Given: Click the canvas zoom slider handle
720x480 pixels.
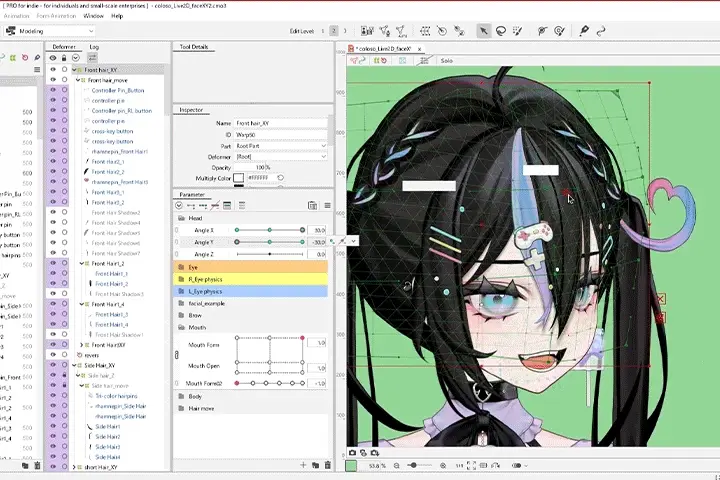Looking at the screenshot, I should [x=414, y=465].
